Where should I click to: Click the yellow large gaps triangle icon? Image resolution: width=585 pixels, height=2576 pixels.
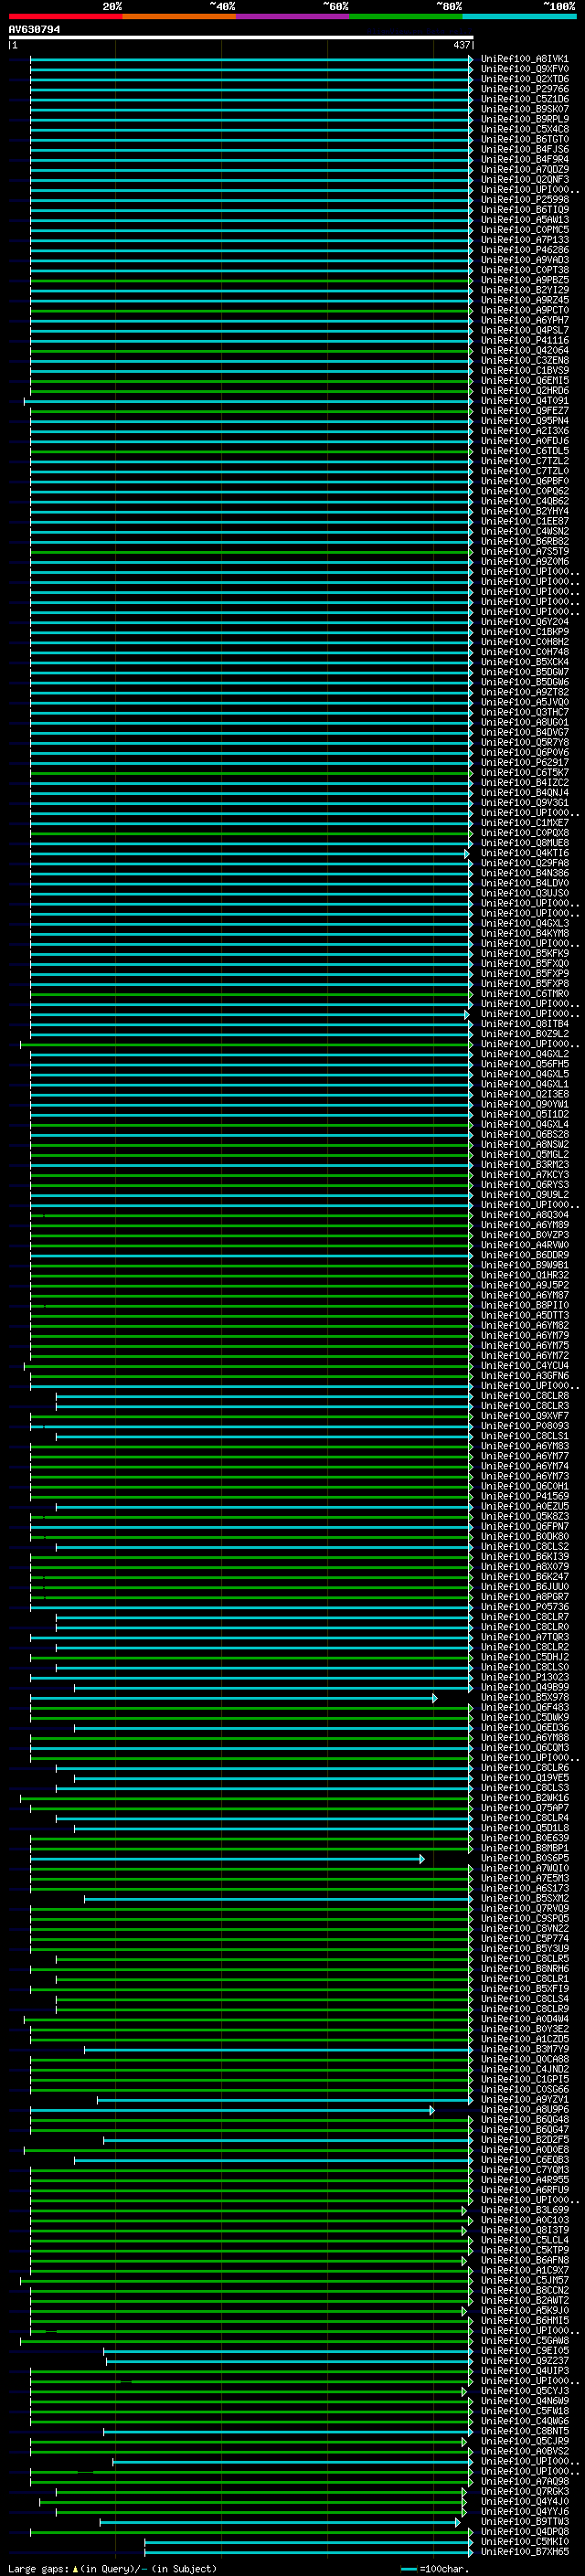click(75, 2569)
